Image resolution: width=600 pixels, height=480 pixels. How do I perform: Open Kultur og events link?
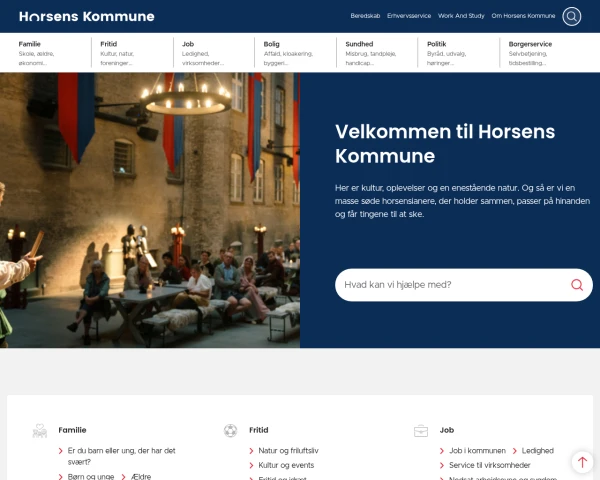pyautogui.click(x=286, y=465)
